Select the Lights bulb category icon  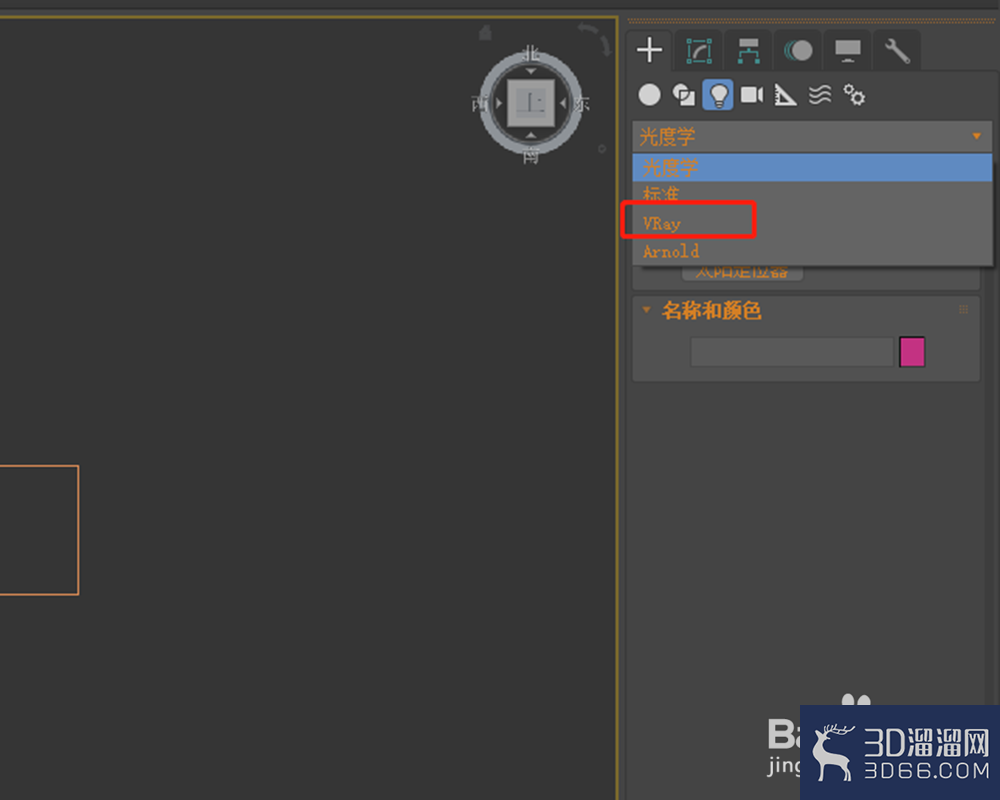click(718, 95)
